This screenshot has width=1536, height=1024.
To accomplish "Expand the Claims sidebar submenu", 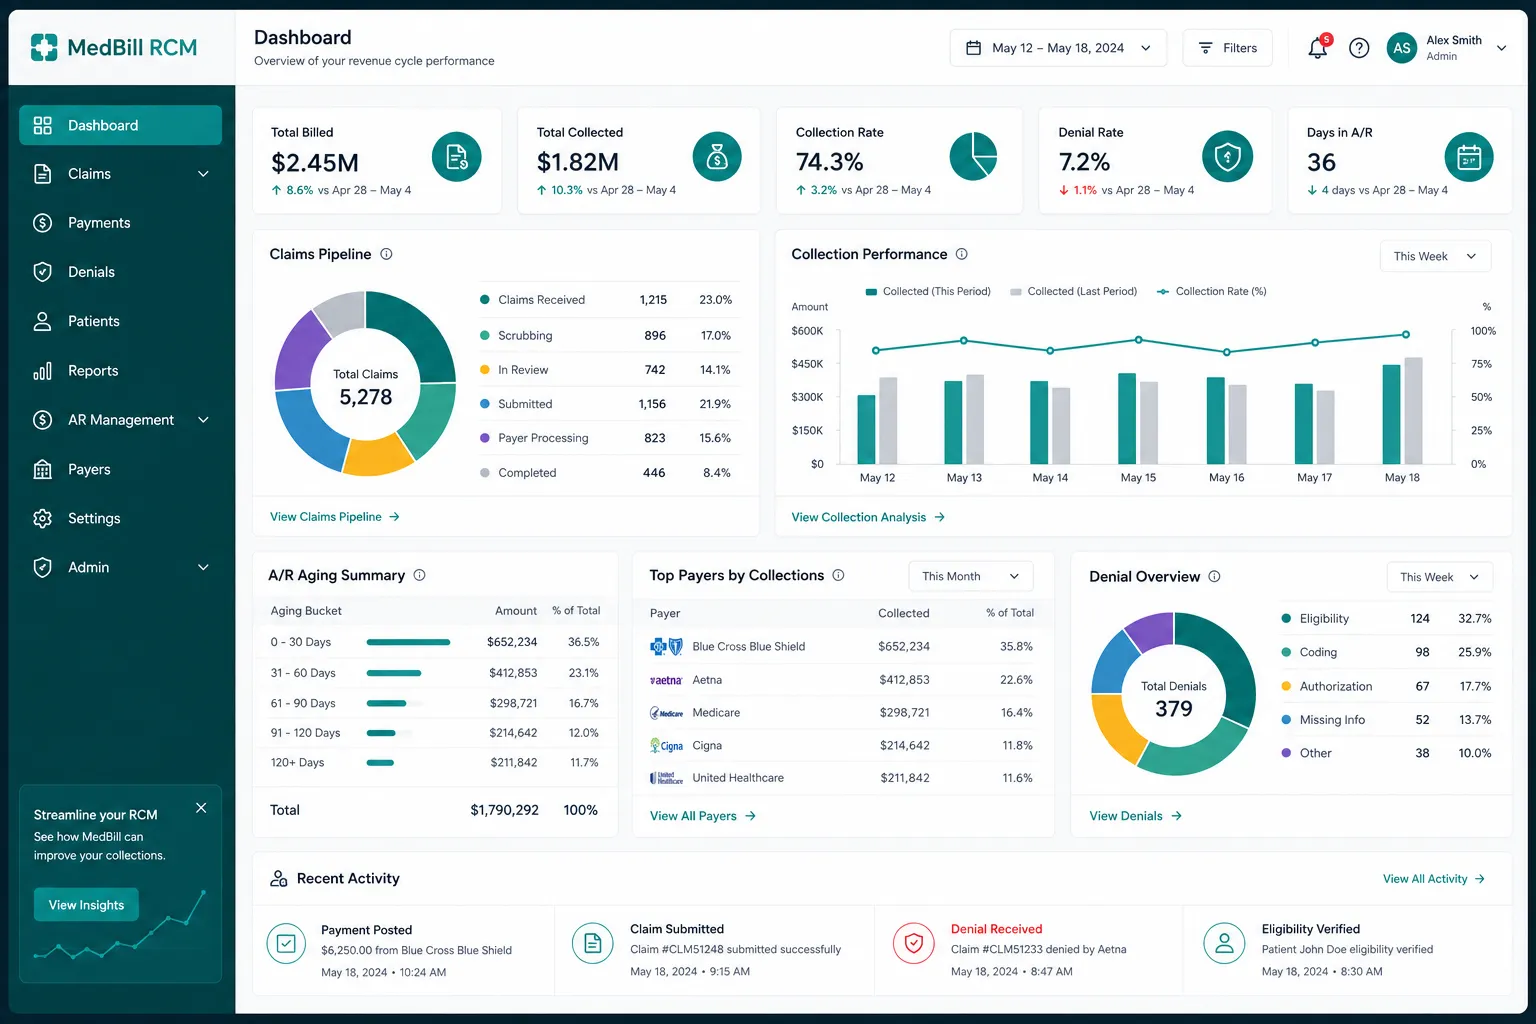I will (203, 174).
